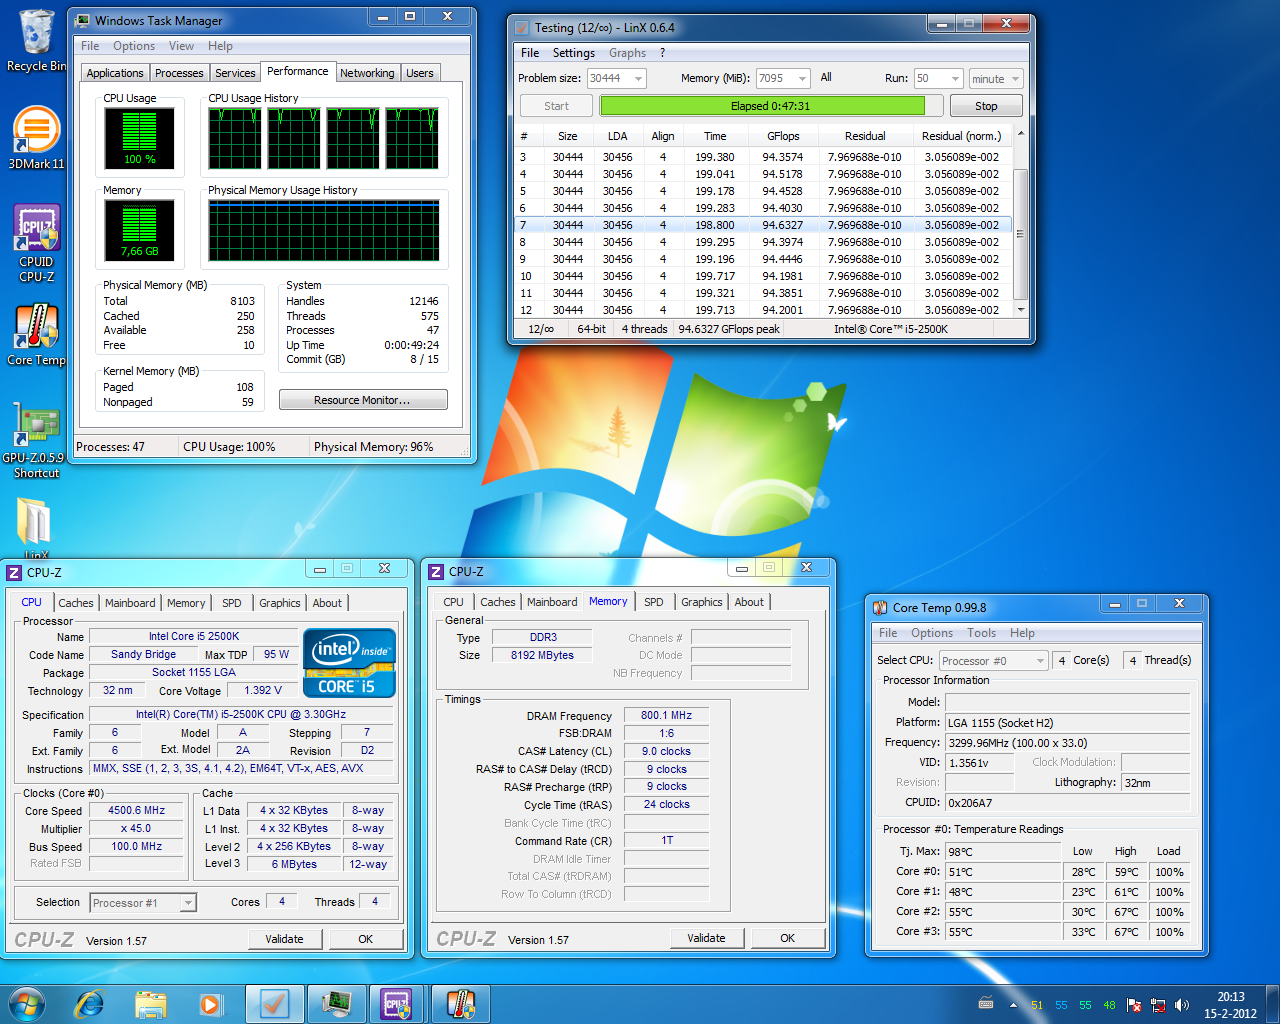The height and width of the screenshot is (1024, 1280).
Task: Open Windows Media Player from the taskbar
Action: [210, 1003]
